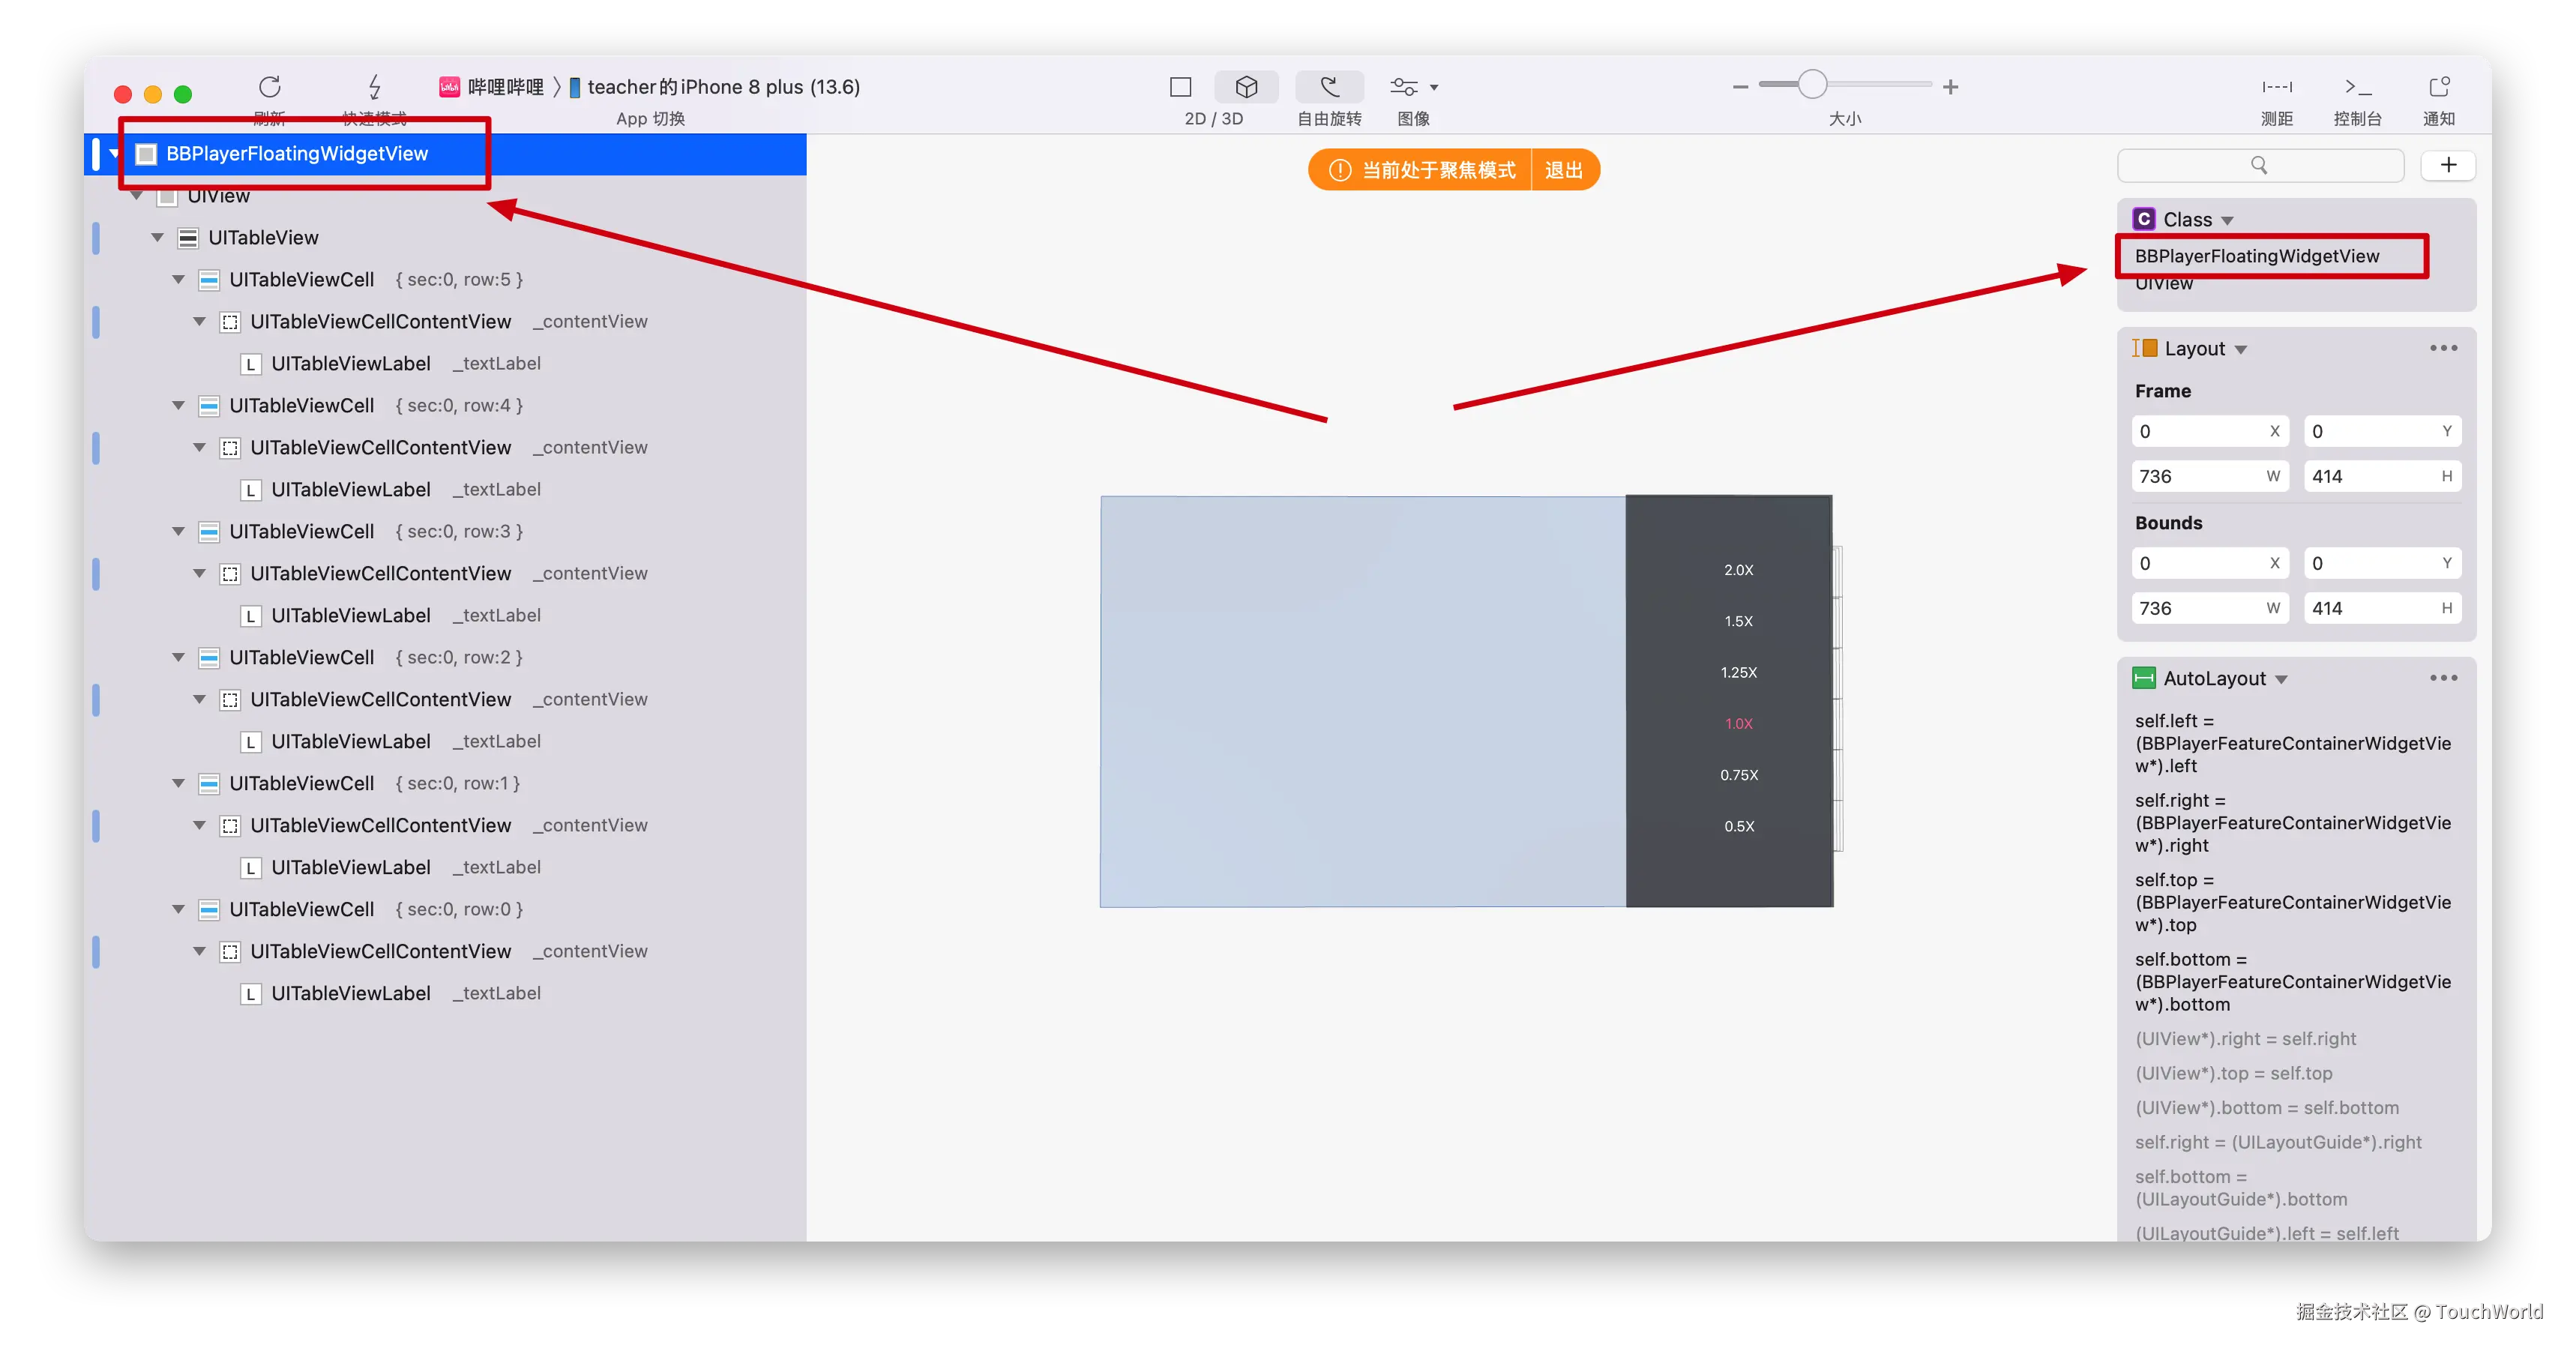Open the console (控制台) icon

click(2357, 87)
